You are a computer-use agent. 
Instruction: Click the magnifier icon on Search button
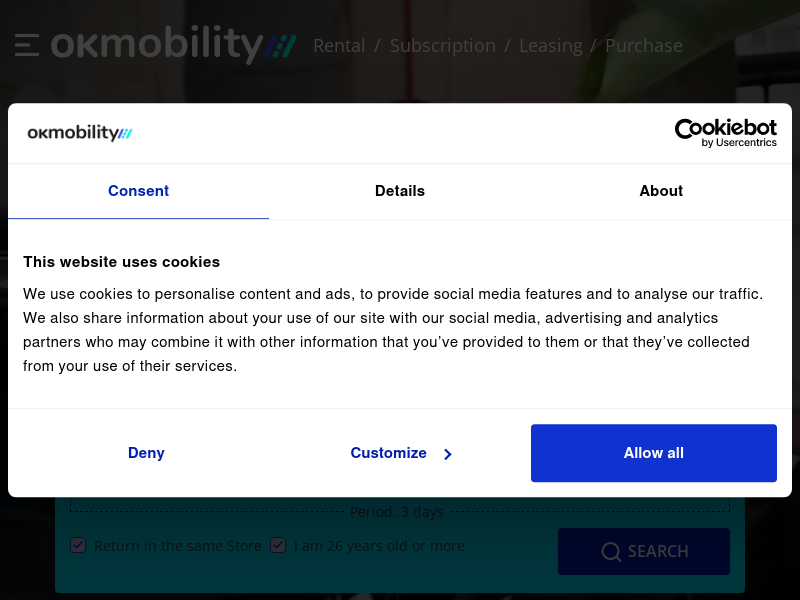(x=611, y=552)
